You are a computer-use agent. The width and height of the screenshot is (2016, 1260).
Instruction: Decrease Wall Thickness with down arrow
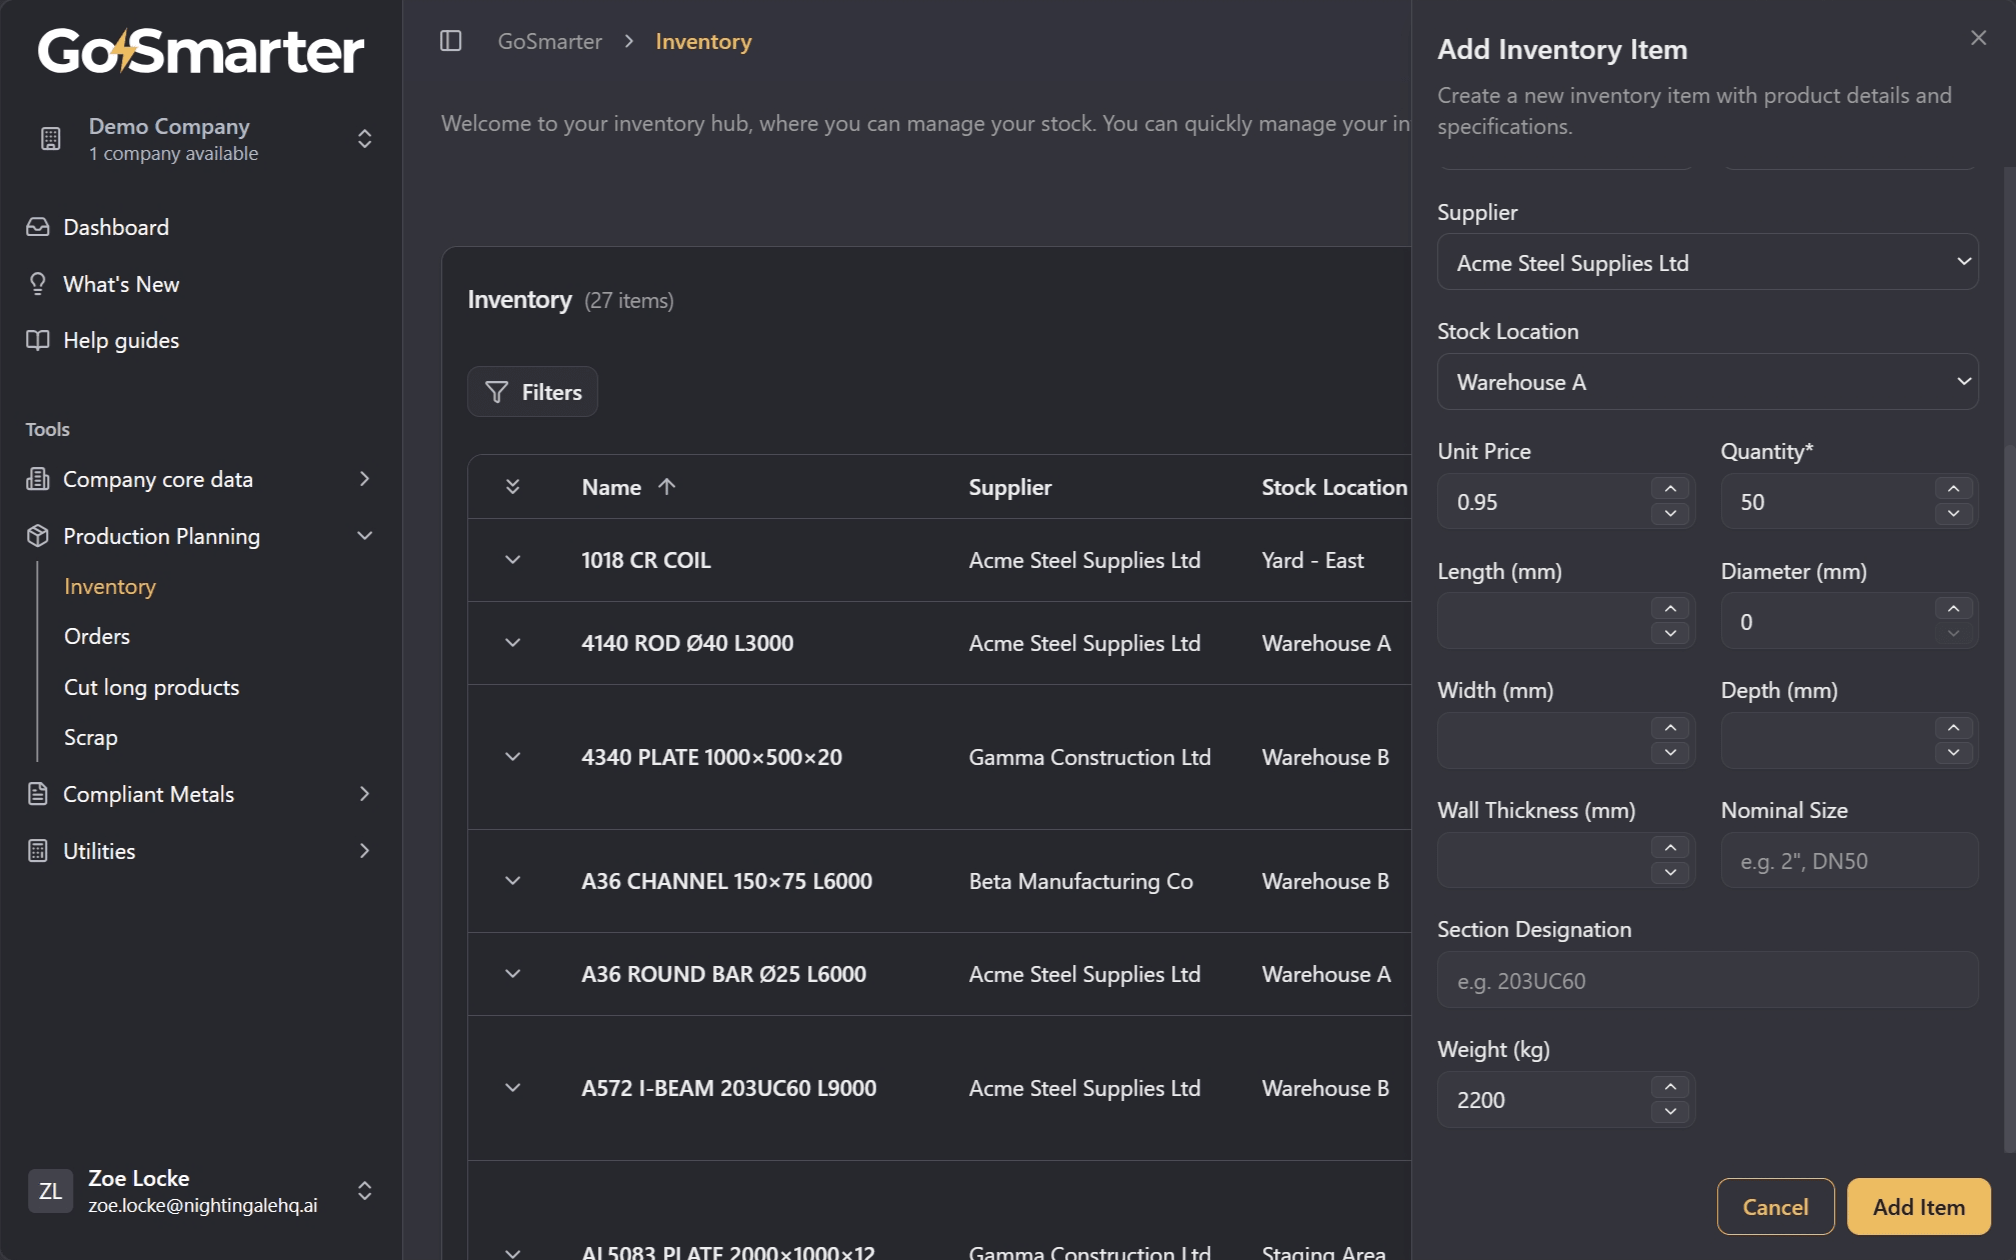pyautogui.click(x=1670, y=873)
